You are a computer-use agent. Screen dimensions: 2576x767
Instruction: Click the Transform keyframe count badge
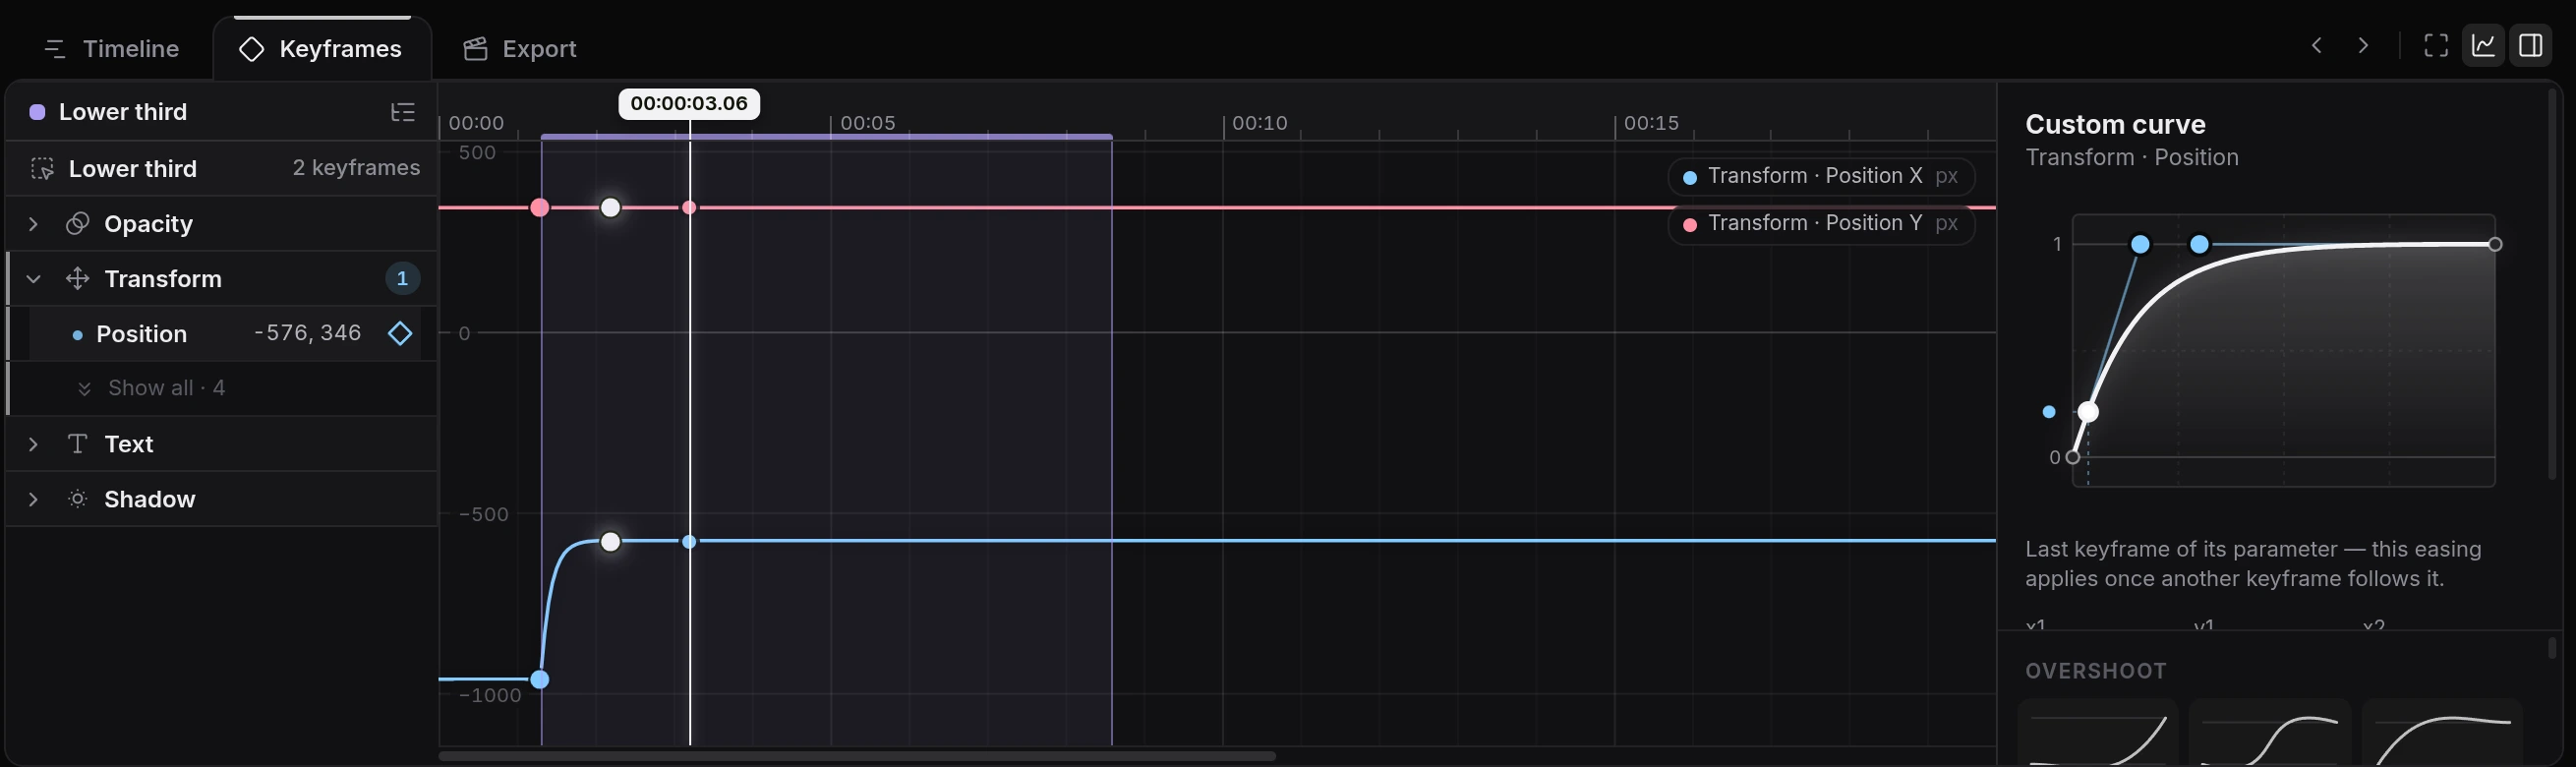(402, 279)
